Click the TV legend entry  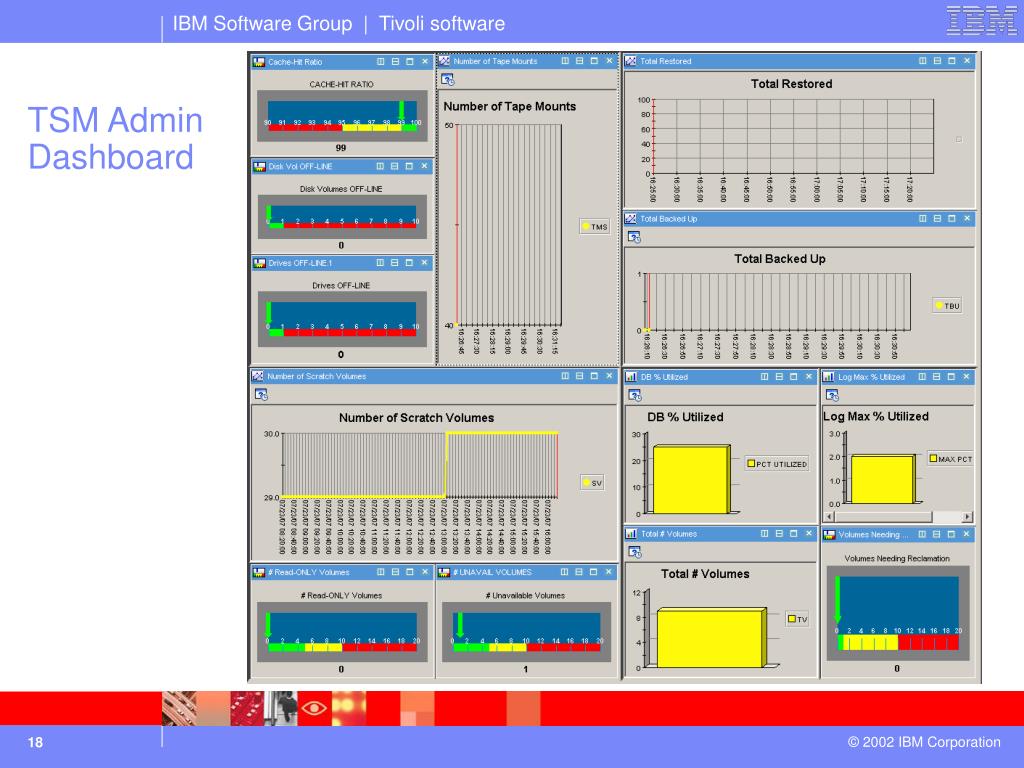pos(797,619)
